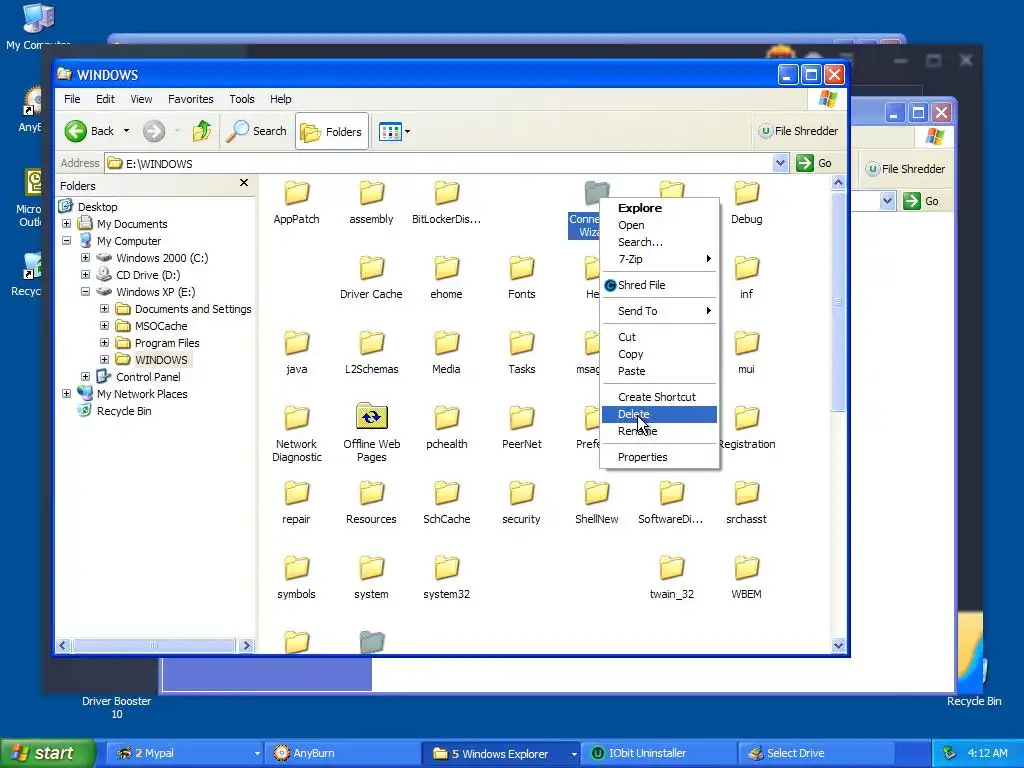Open the View menu
The height and width of the screenshot is (768, 1024).
pyautogui.click(x=141, y=99)
